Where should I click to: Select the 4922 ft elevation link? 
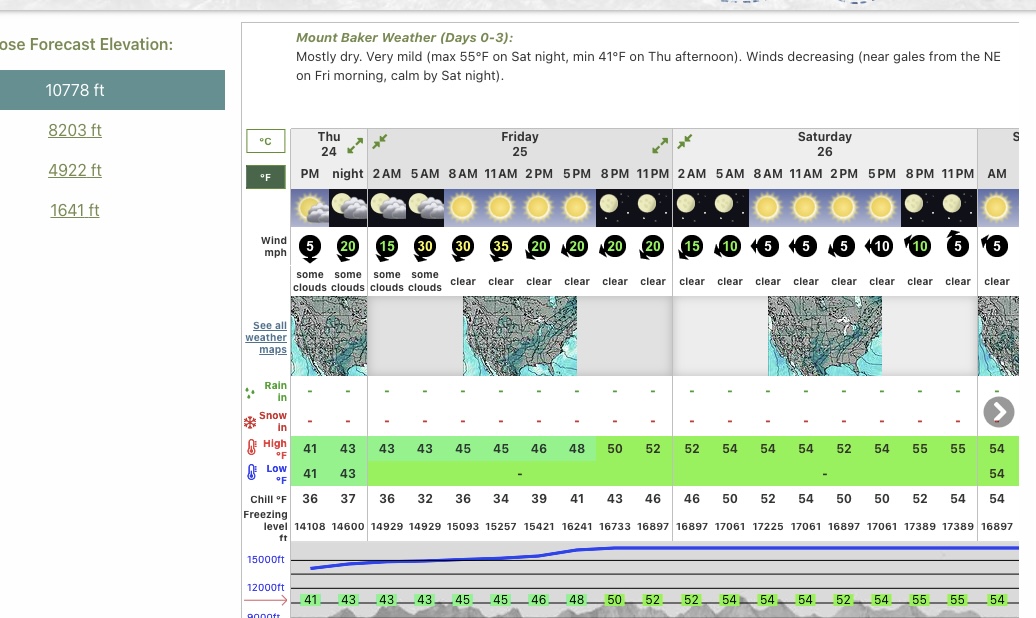75,170
